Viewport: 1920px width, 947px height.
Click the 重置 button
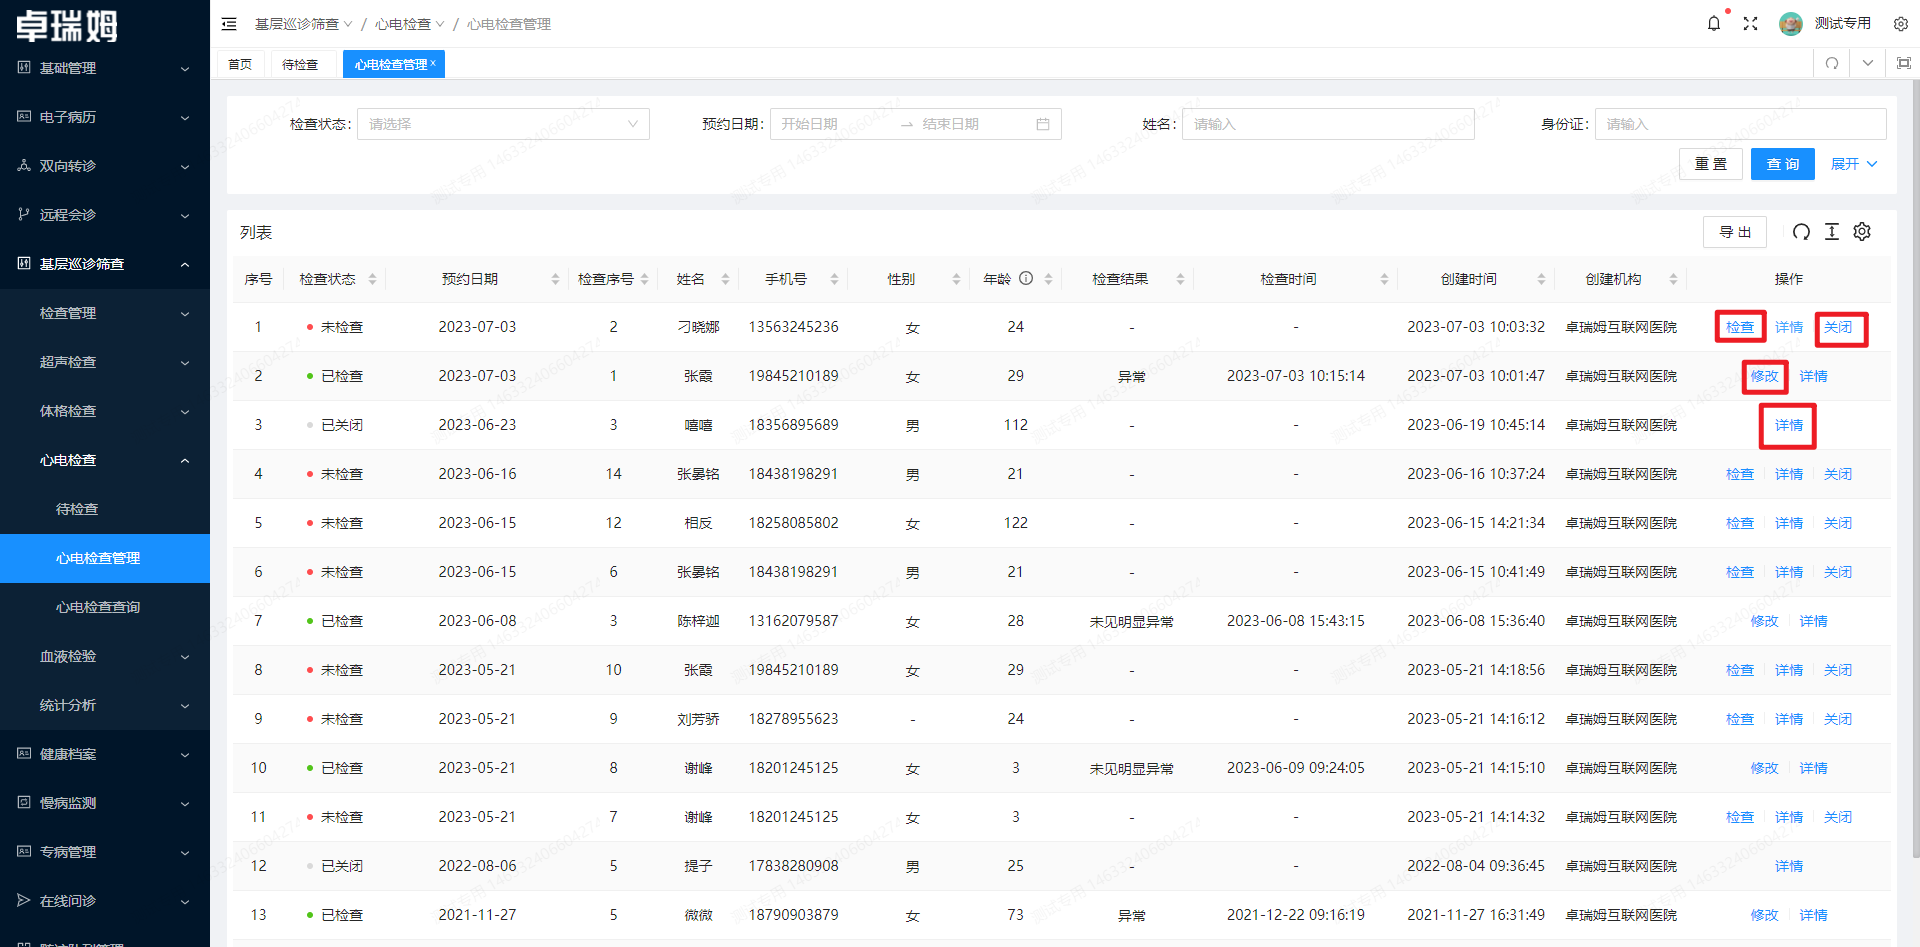point(1710,164)
